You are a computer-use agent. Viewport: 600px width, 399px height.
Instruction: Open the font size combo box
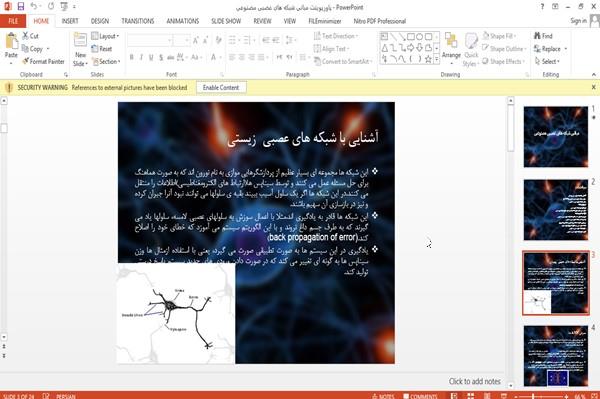point(181,40)
